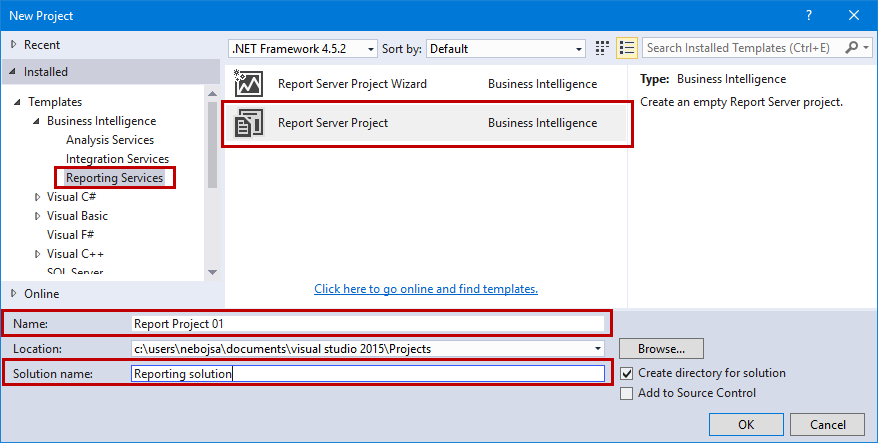The height and width of the screenshot is (443, 878).
Task: Toggle Create directory for solution checkbox
Action: (x=627, y=373)
